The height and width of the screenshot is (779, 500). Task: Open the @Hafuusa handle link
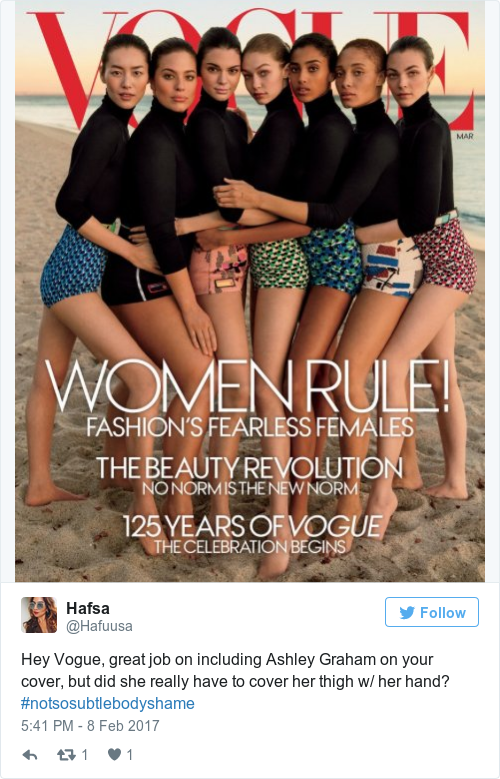click(x=99, y=626)
